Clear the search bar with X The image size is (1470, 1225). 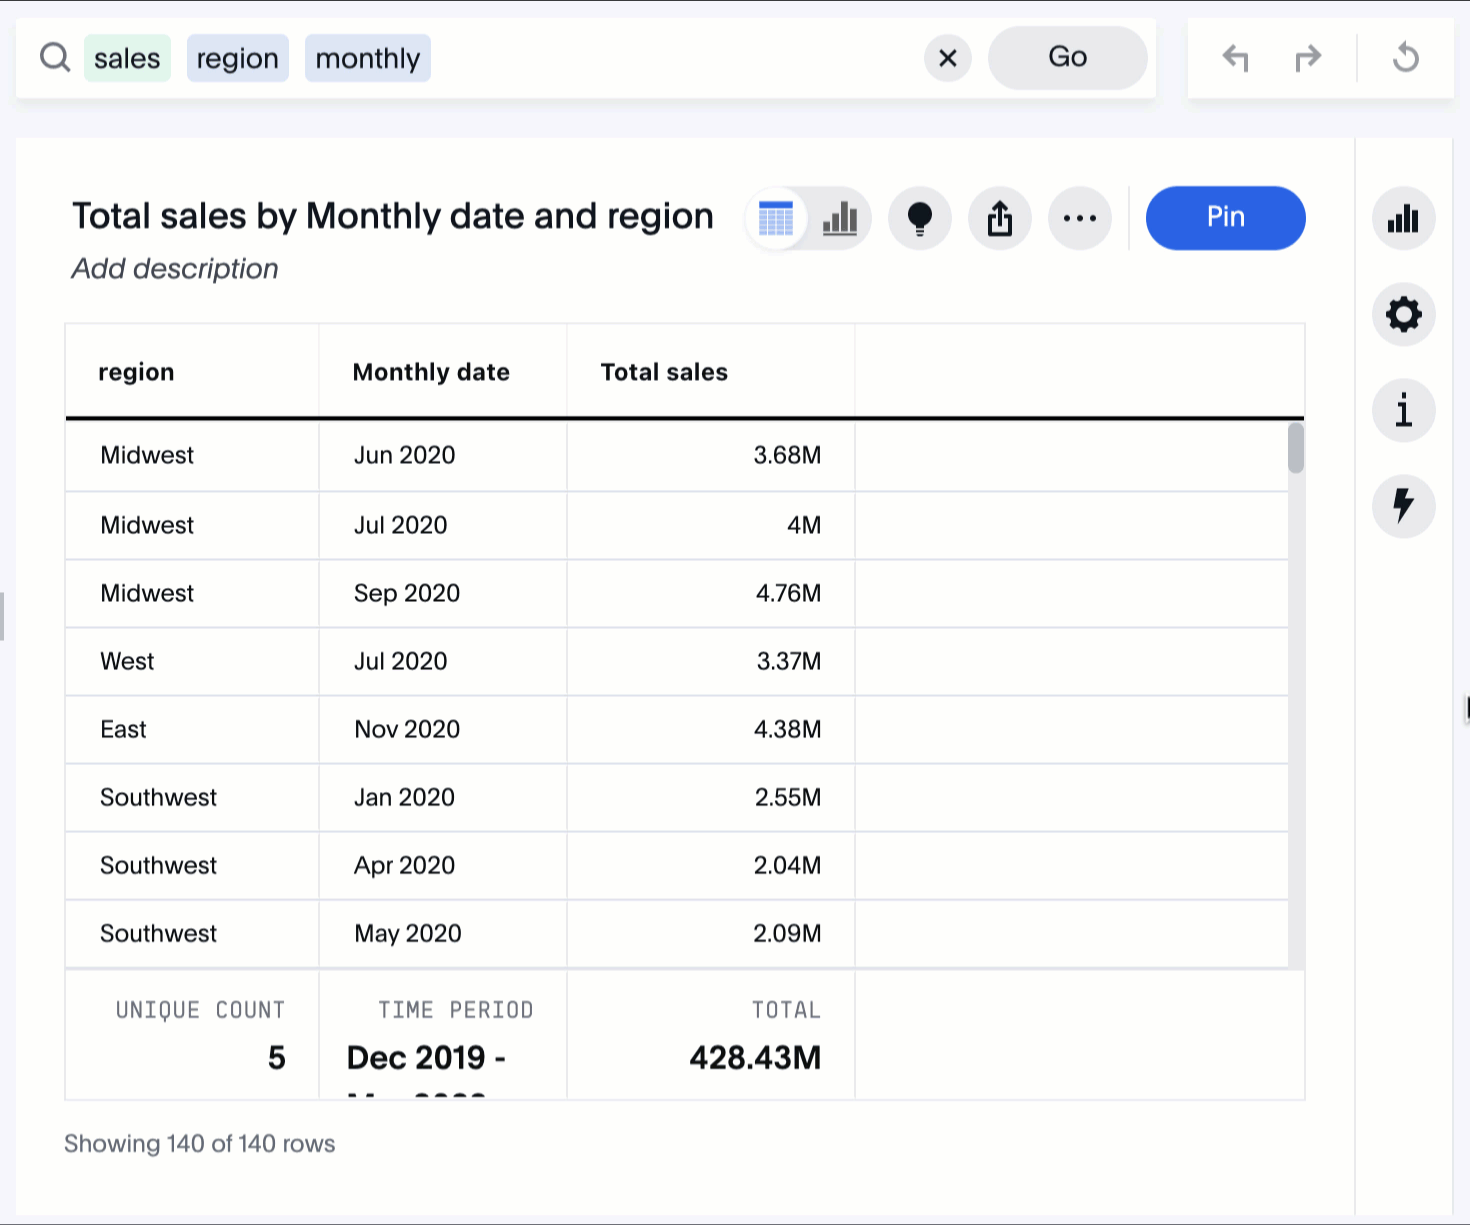[947, 58]
